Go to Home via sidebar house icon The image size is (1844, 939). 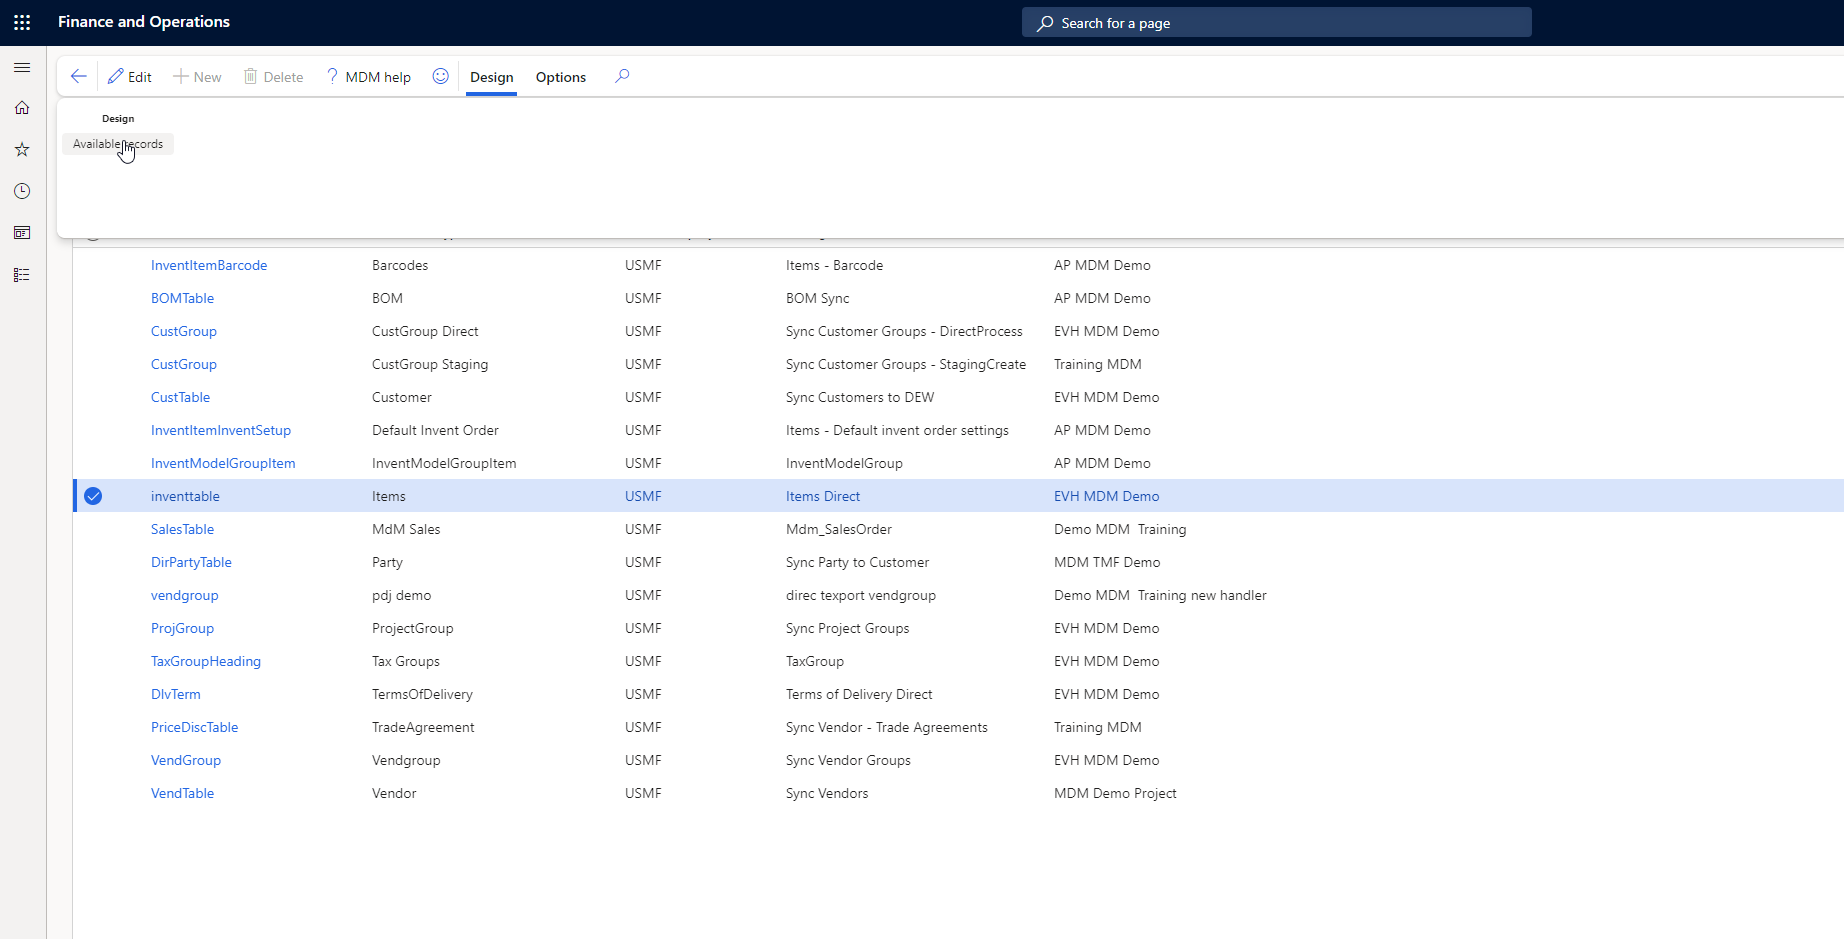[x=22, y=108]
